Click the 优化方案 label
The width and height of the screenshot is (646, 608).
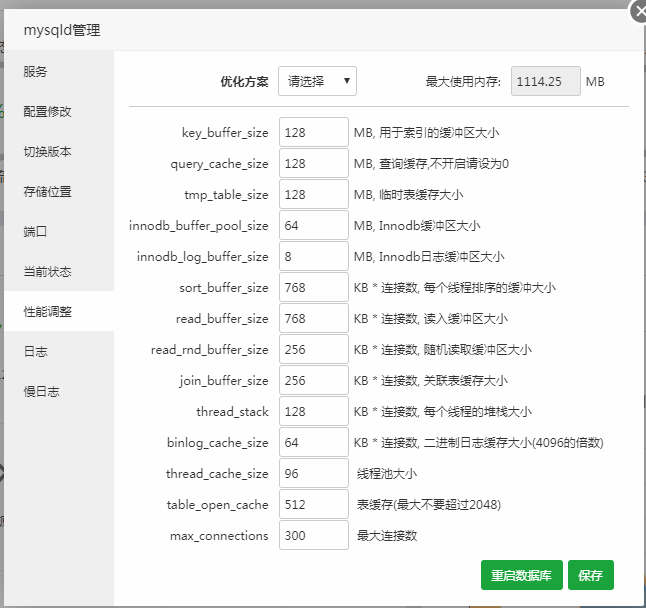pyautogui.click(x=244, y=82)
